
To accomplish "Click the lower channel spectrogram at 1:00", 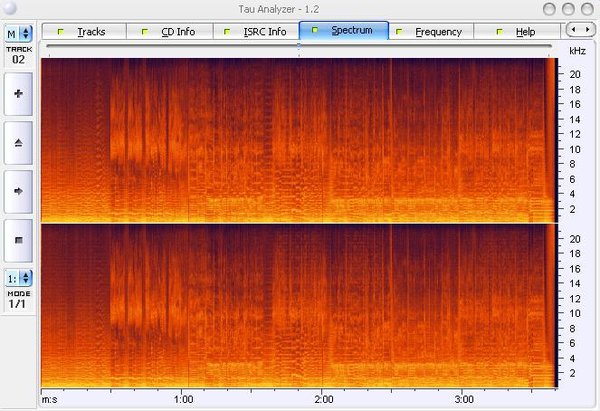I will 182,305.
